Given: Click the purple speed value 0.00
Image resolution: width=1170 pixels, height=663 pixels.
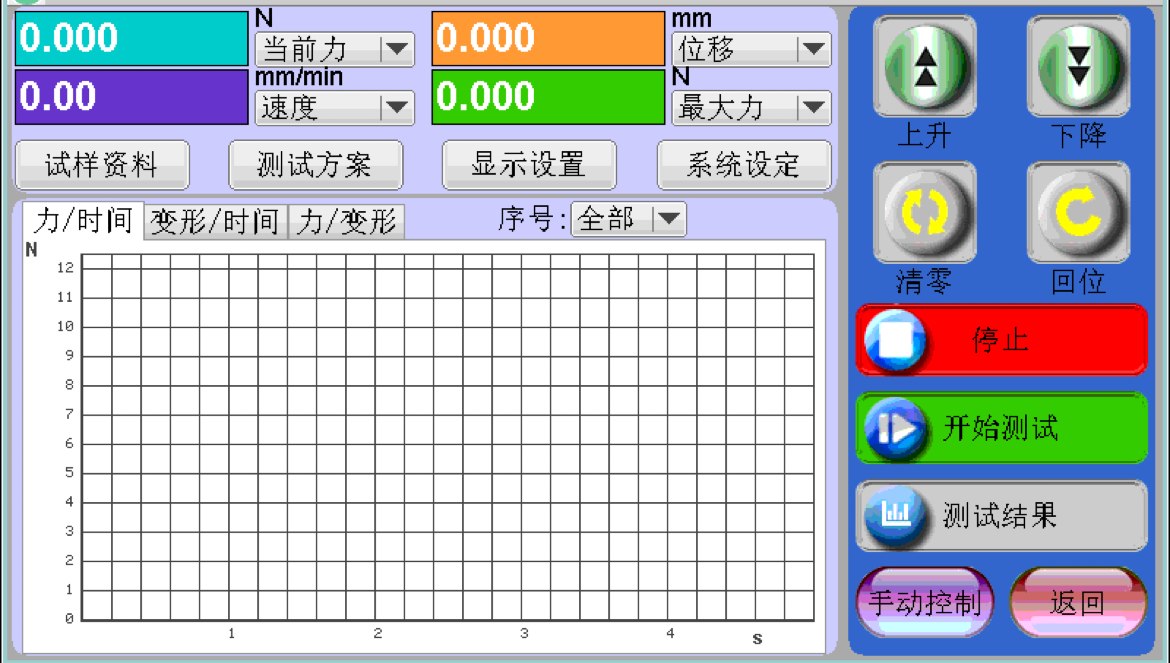Looking at the screenshot, I should point(131,97).
